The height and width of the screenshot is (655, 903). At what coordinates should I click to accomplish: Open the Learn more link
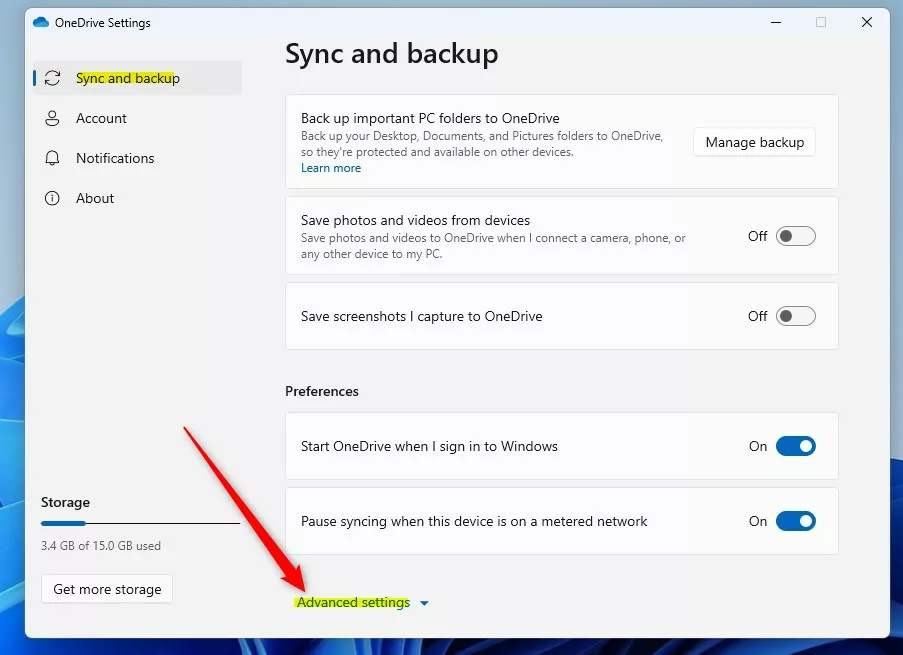click(x=331, y=168)
